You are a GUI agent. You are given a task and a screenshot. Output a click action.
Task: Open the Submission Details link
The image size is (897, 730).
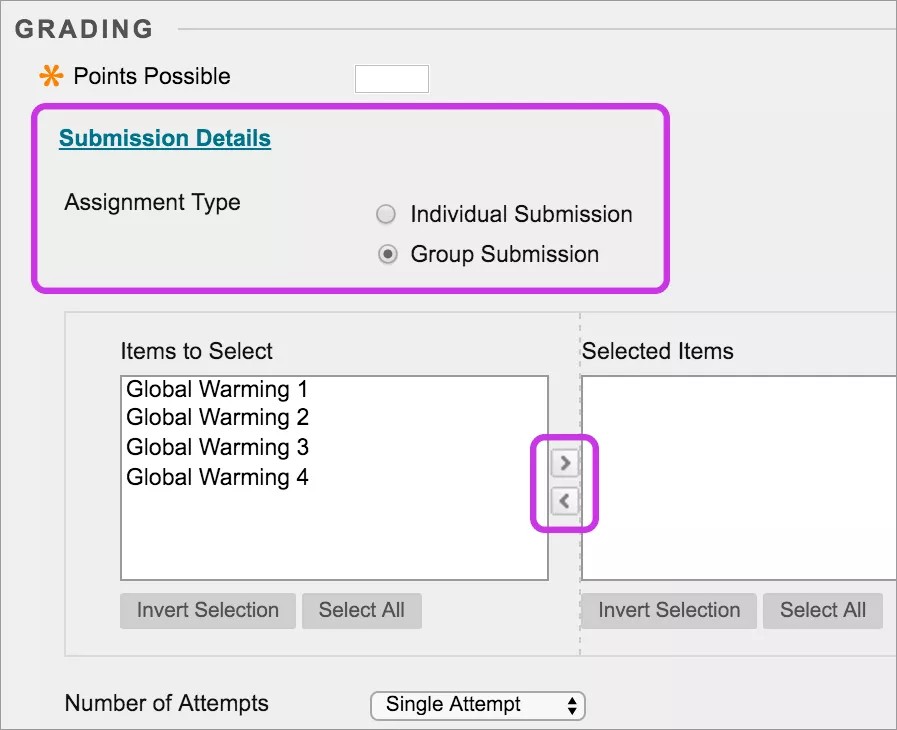tap(164, 137)
